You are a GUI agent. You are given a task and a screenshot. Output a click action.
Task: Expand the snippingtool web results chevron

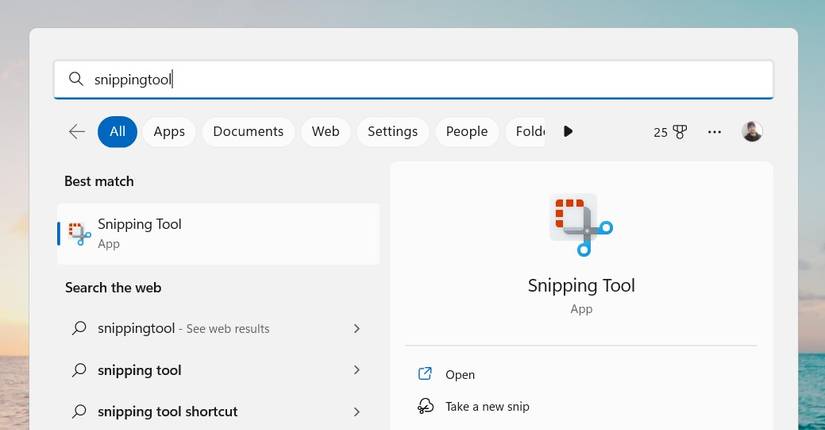point(357,328)
